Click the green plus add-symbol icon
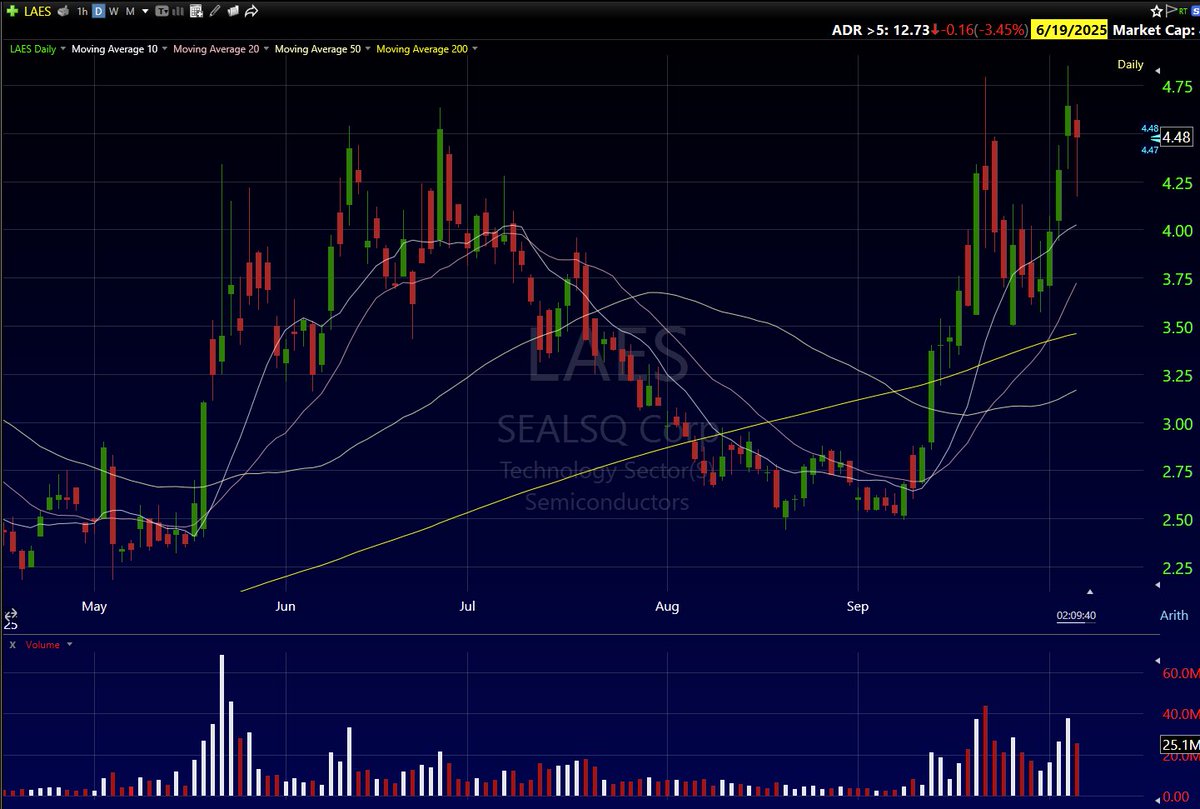The width and height of the screenshot is (1200, 809). click(12, 11)
